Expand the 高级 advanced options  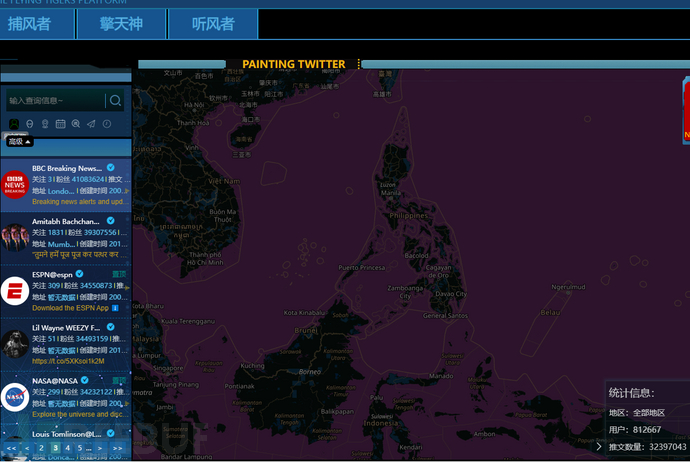[x=19, y=142]
